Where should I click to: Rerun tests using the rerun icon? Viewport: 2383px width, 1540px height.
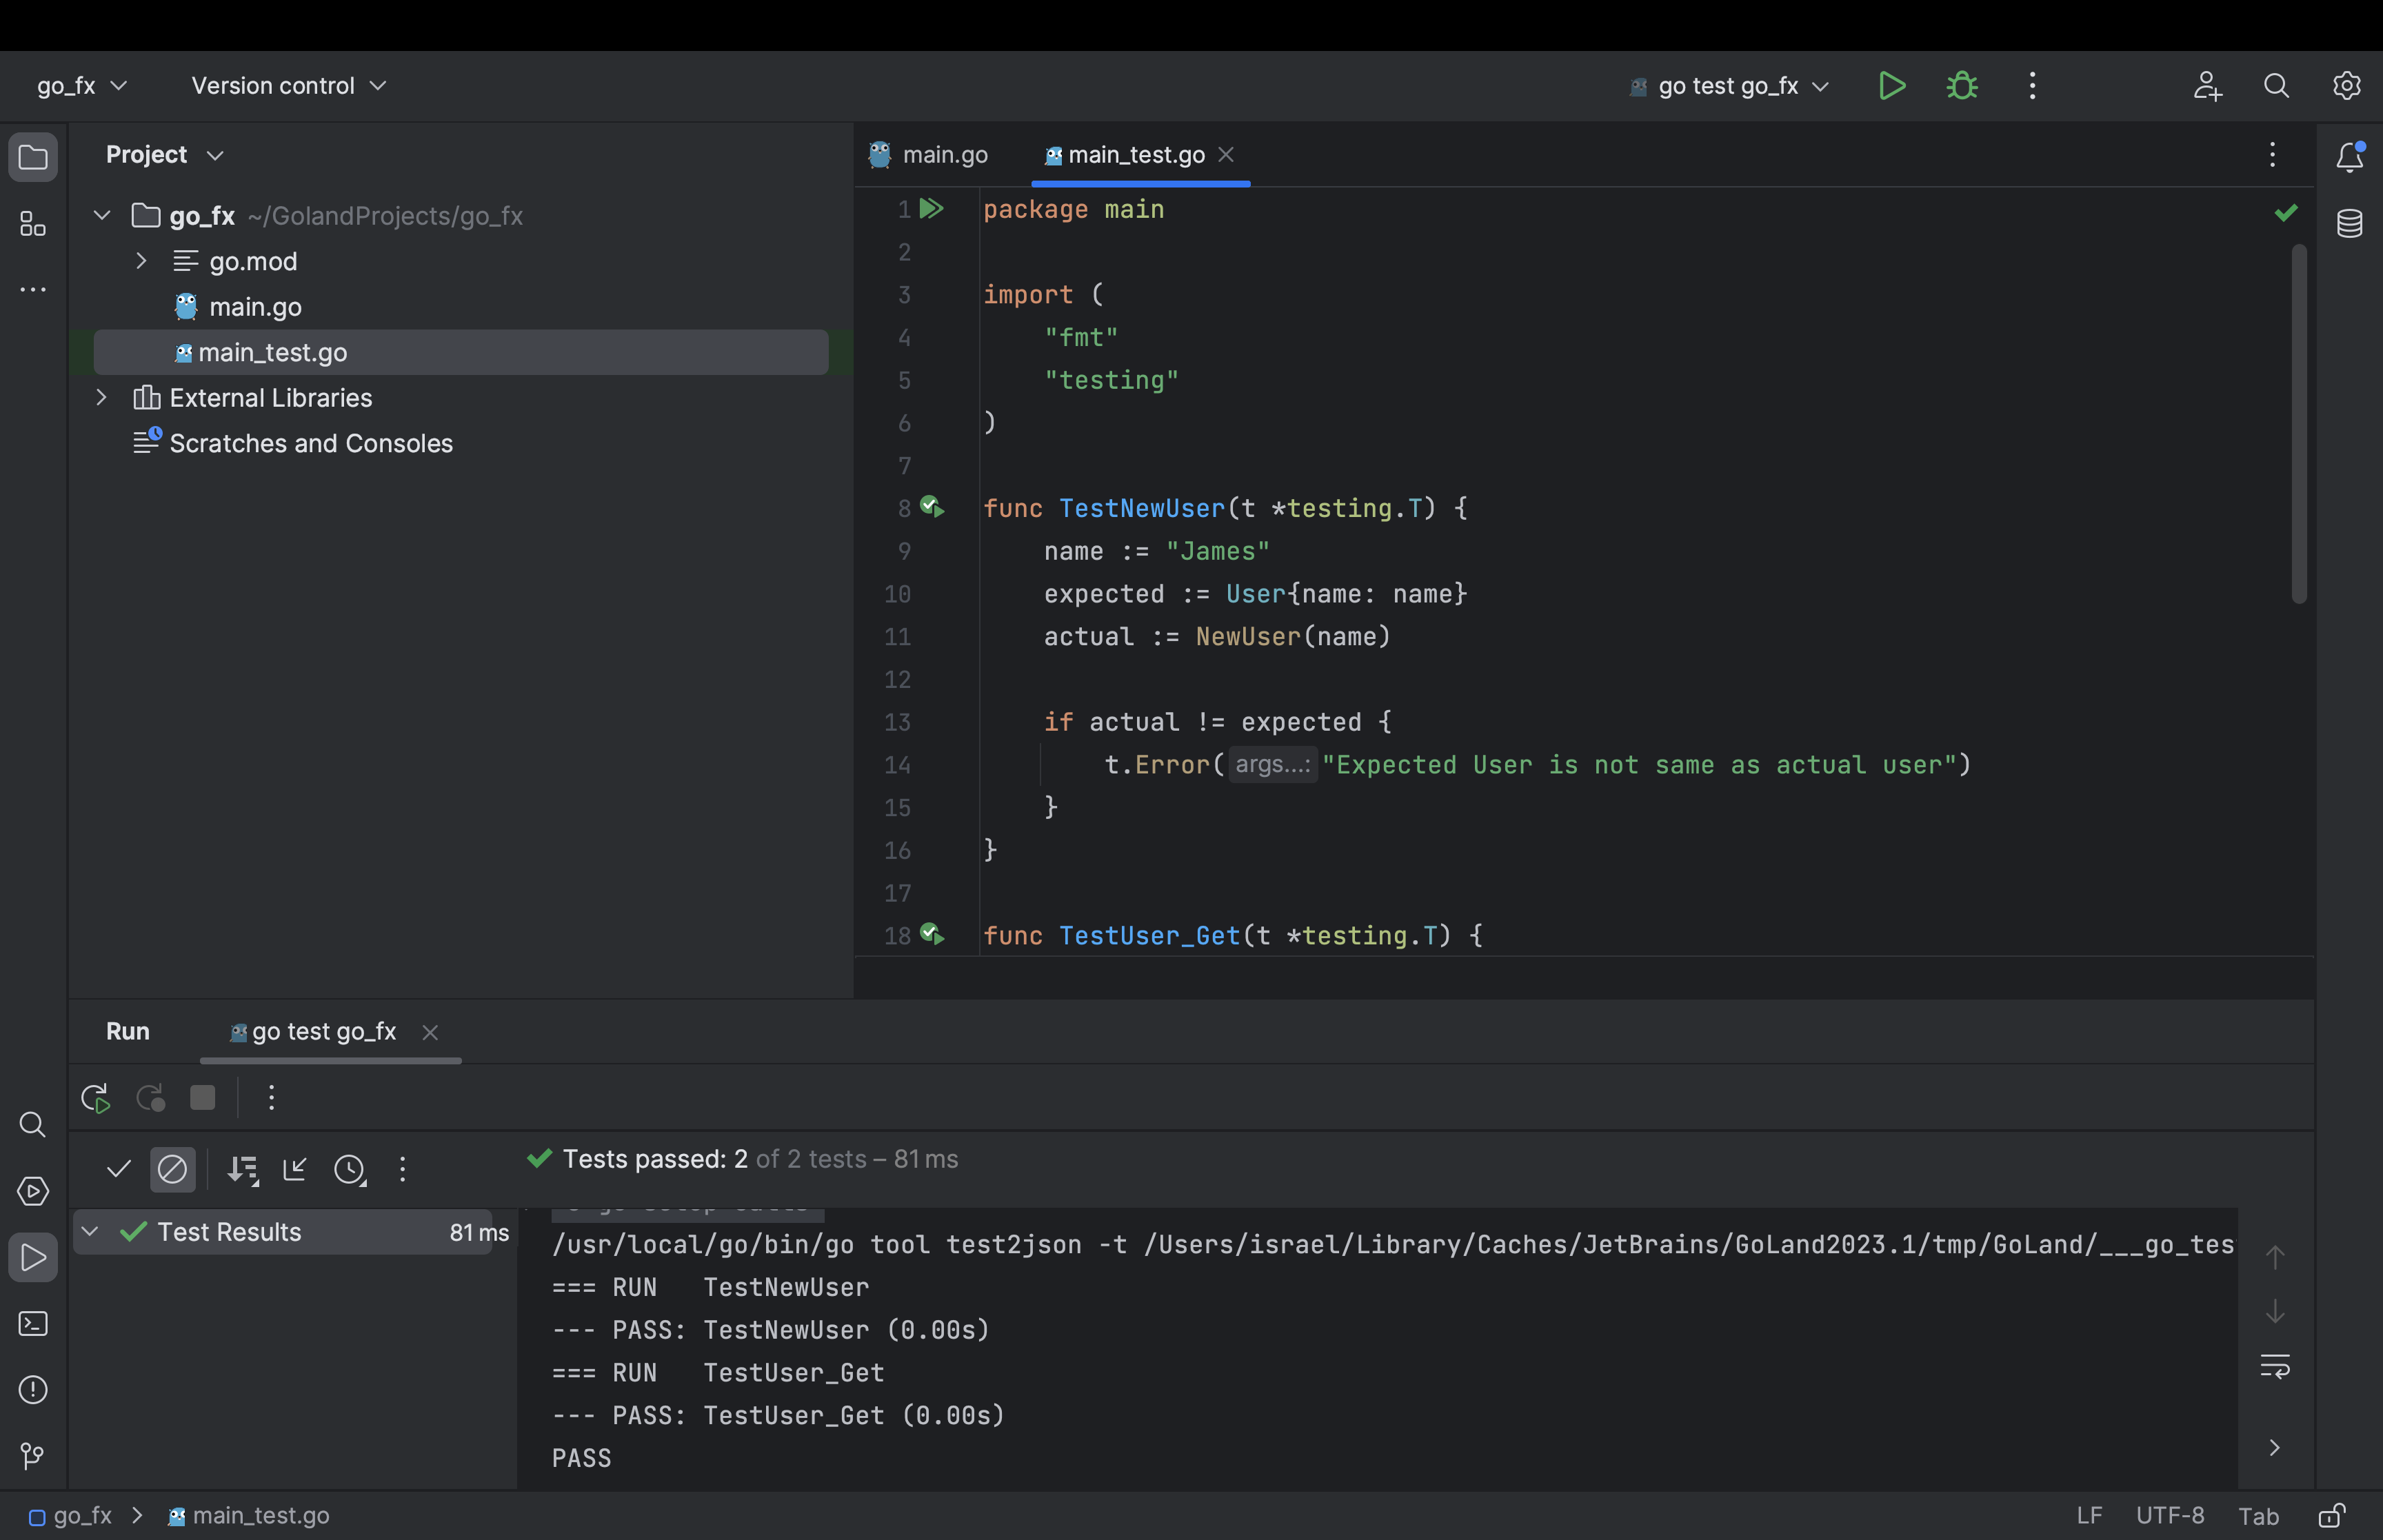tap(95, 1098)
